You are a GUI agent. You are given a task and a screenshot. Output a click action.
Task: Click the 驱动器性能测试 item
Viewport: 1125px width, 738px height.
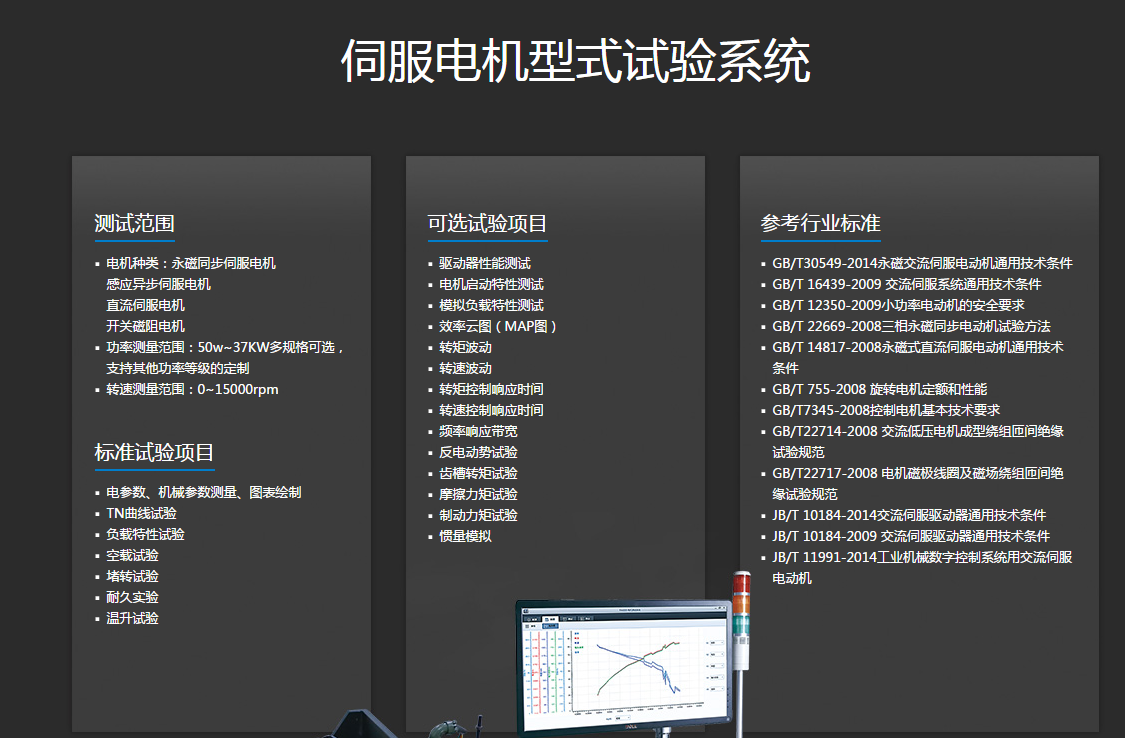(485, 263)
